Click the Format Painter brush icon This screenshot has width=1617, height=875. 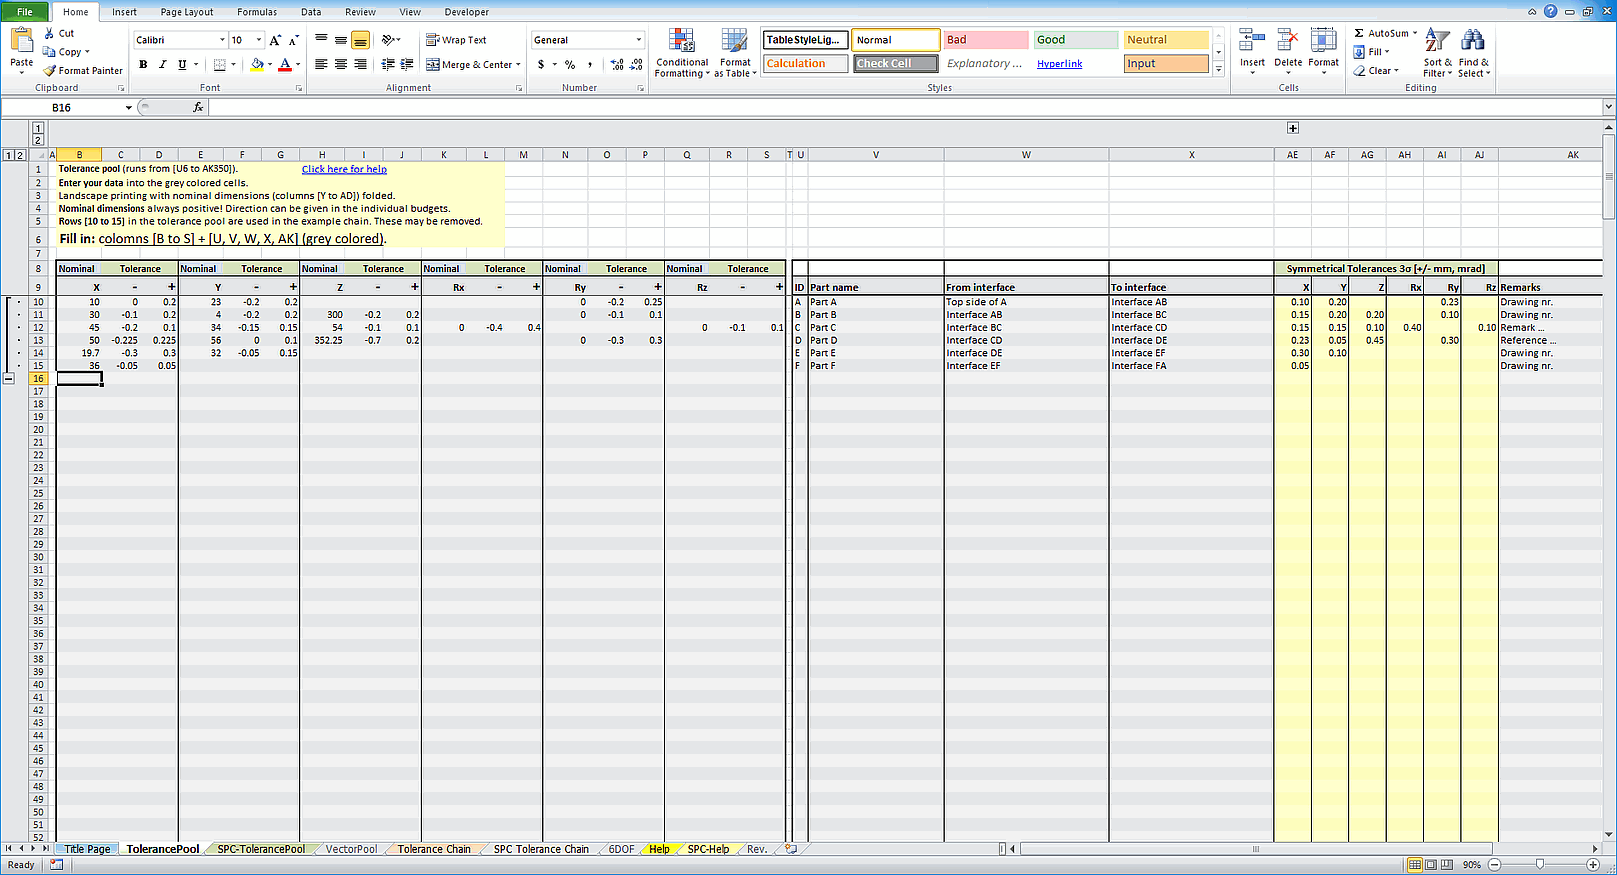[50, 71]
